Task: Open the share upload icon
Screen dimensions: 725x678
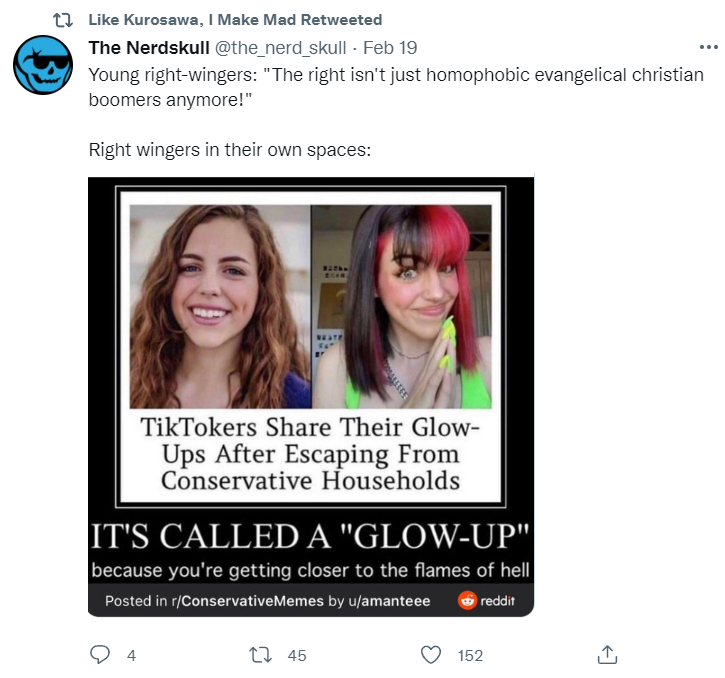Action: click(607, 654)
